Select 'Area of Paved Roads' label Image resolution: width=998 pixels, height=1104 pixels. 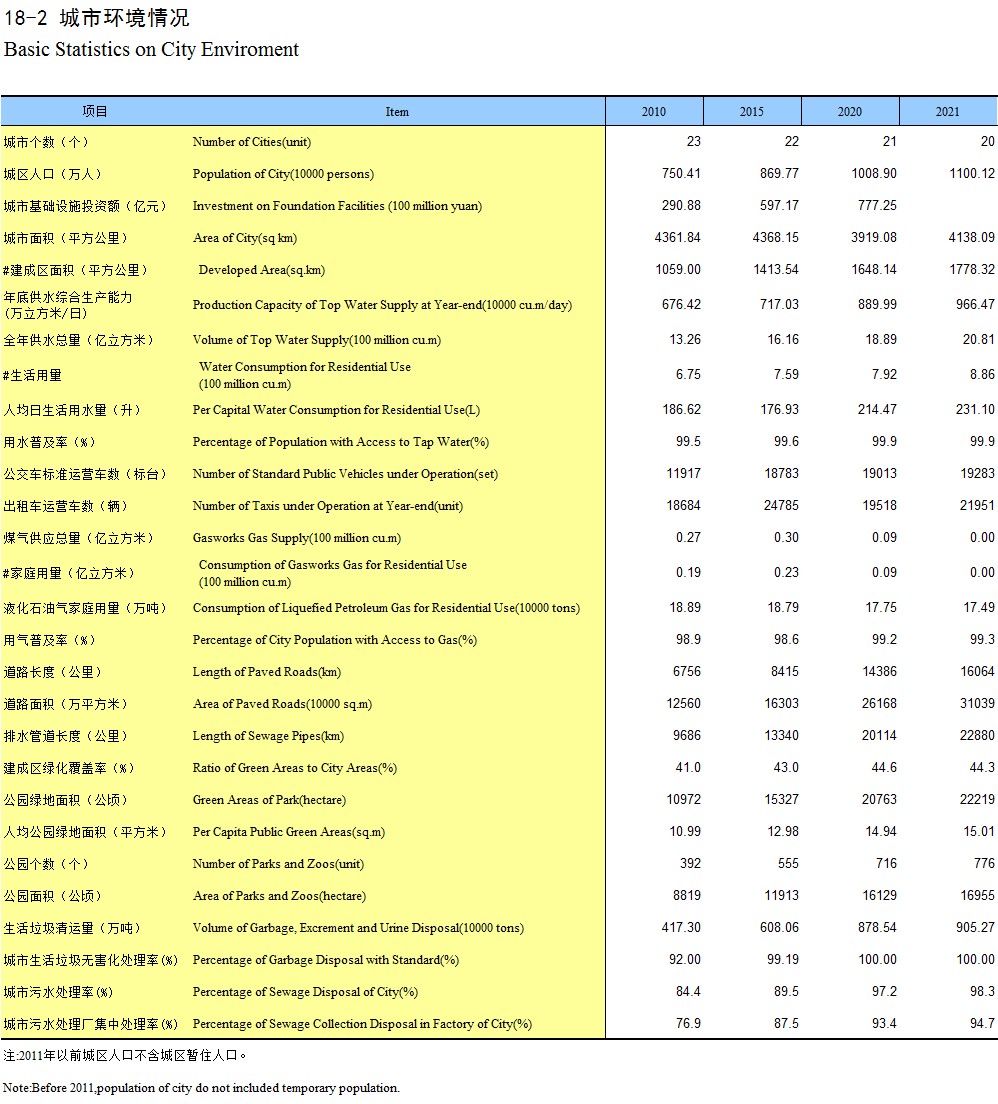click(282, 704)
